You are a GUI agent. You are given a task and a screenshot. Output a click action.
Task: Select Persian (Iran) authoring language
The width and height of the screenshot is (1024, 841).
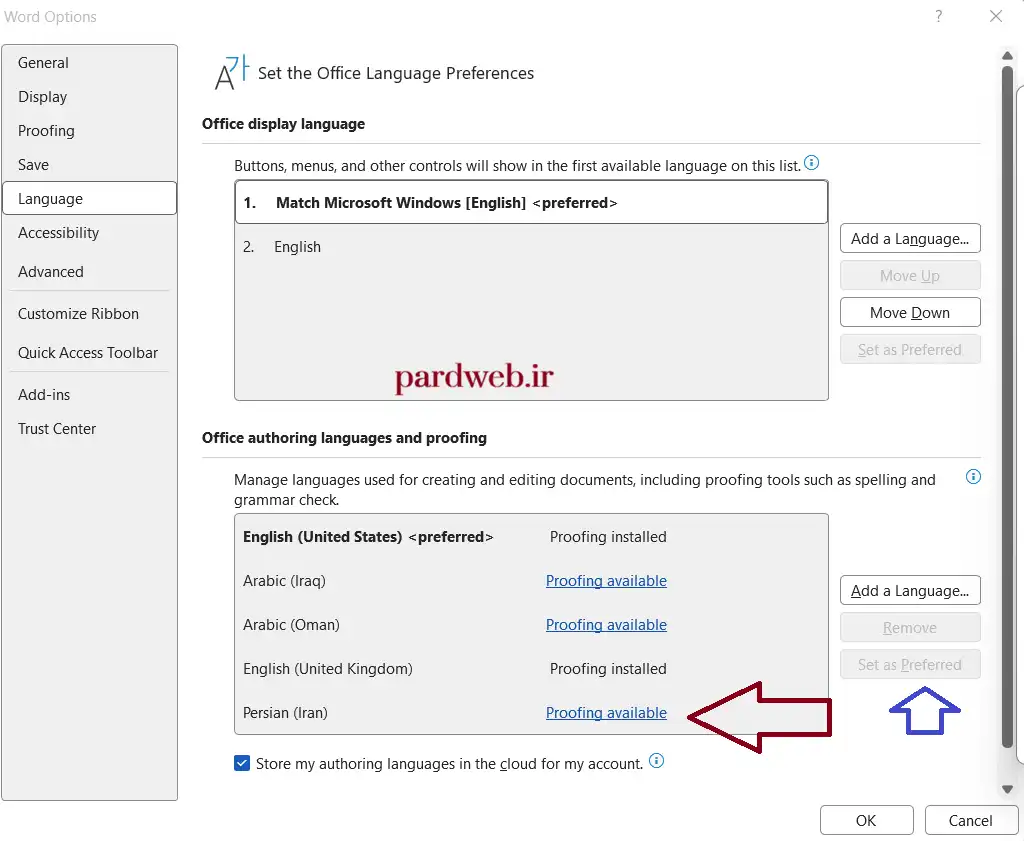(531, 712)
